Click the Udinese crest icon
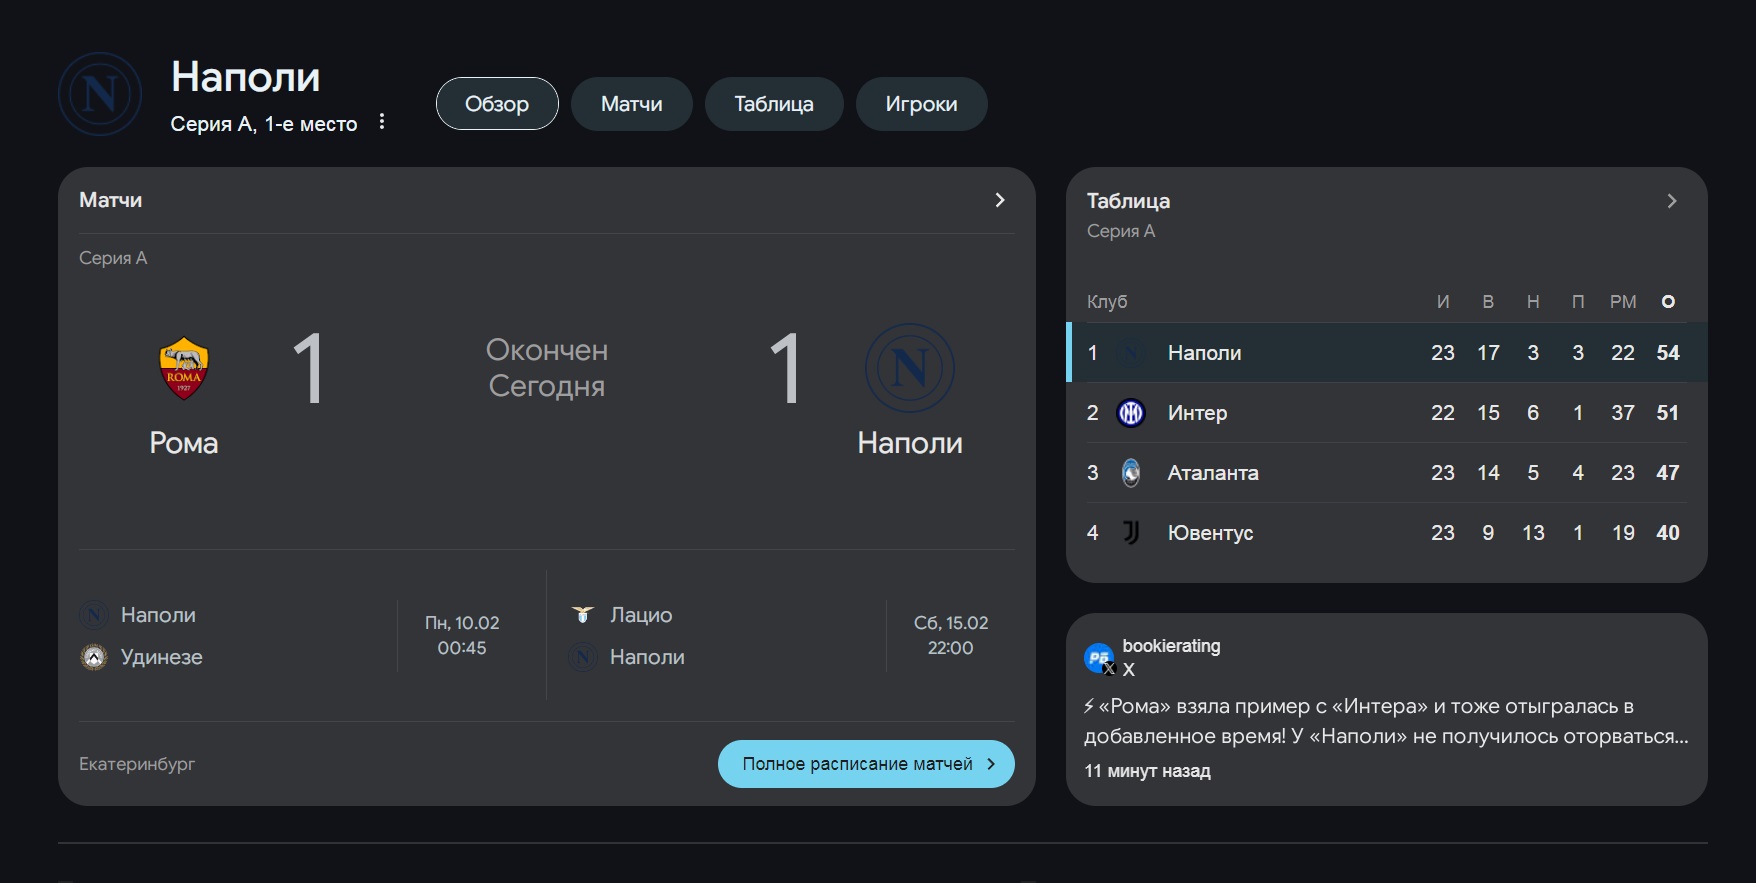This screenshot has height=883, width=1756. click(94, 657)
